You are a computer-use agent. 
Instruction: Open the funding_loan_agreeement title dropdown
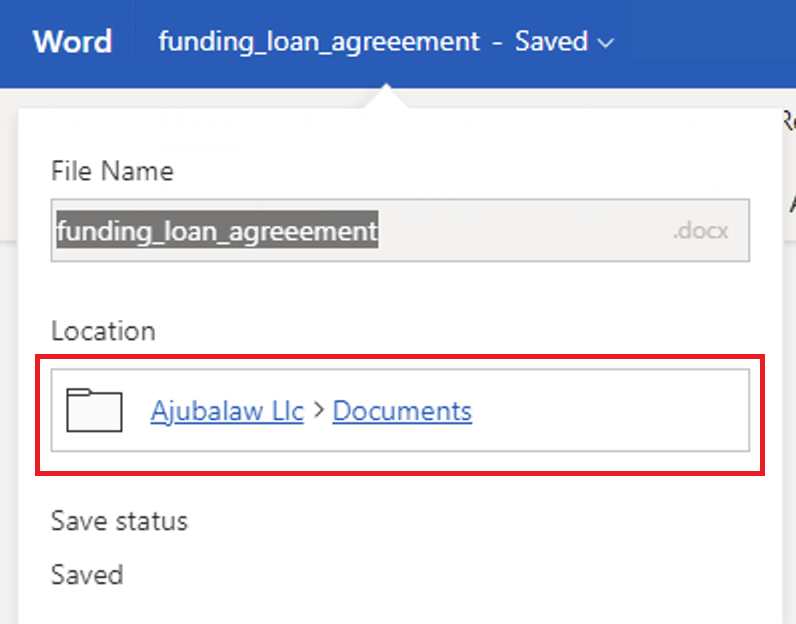pyautogui.click(x=319, y=42)
